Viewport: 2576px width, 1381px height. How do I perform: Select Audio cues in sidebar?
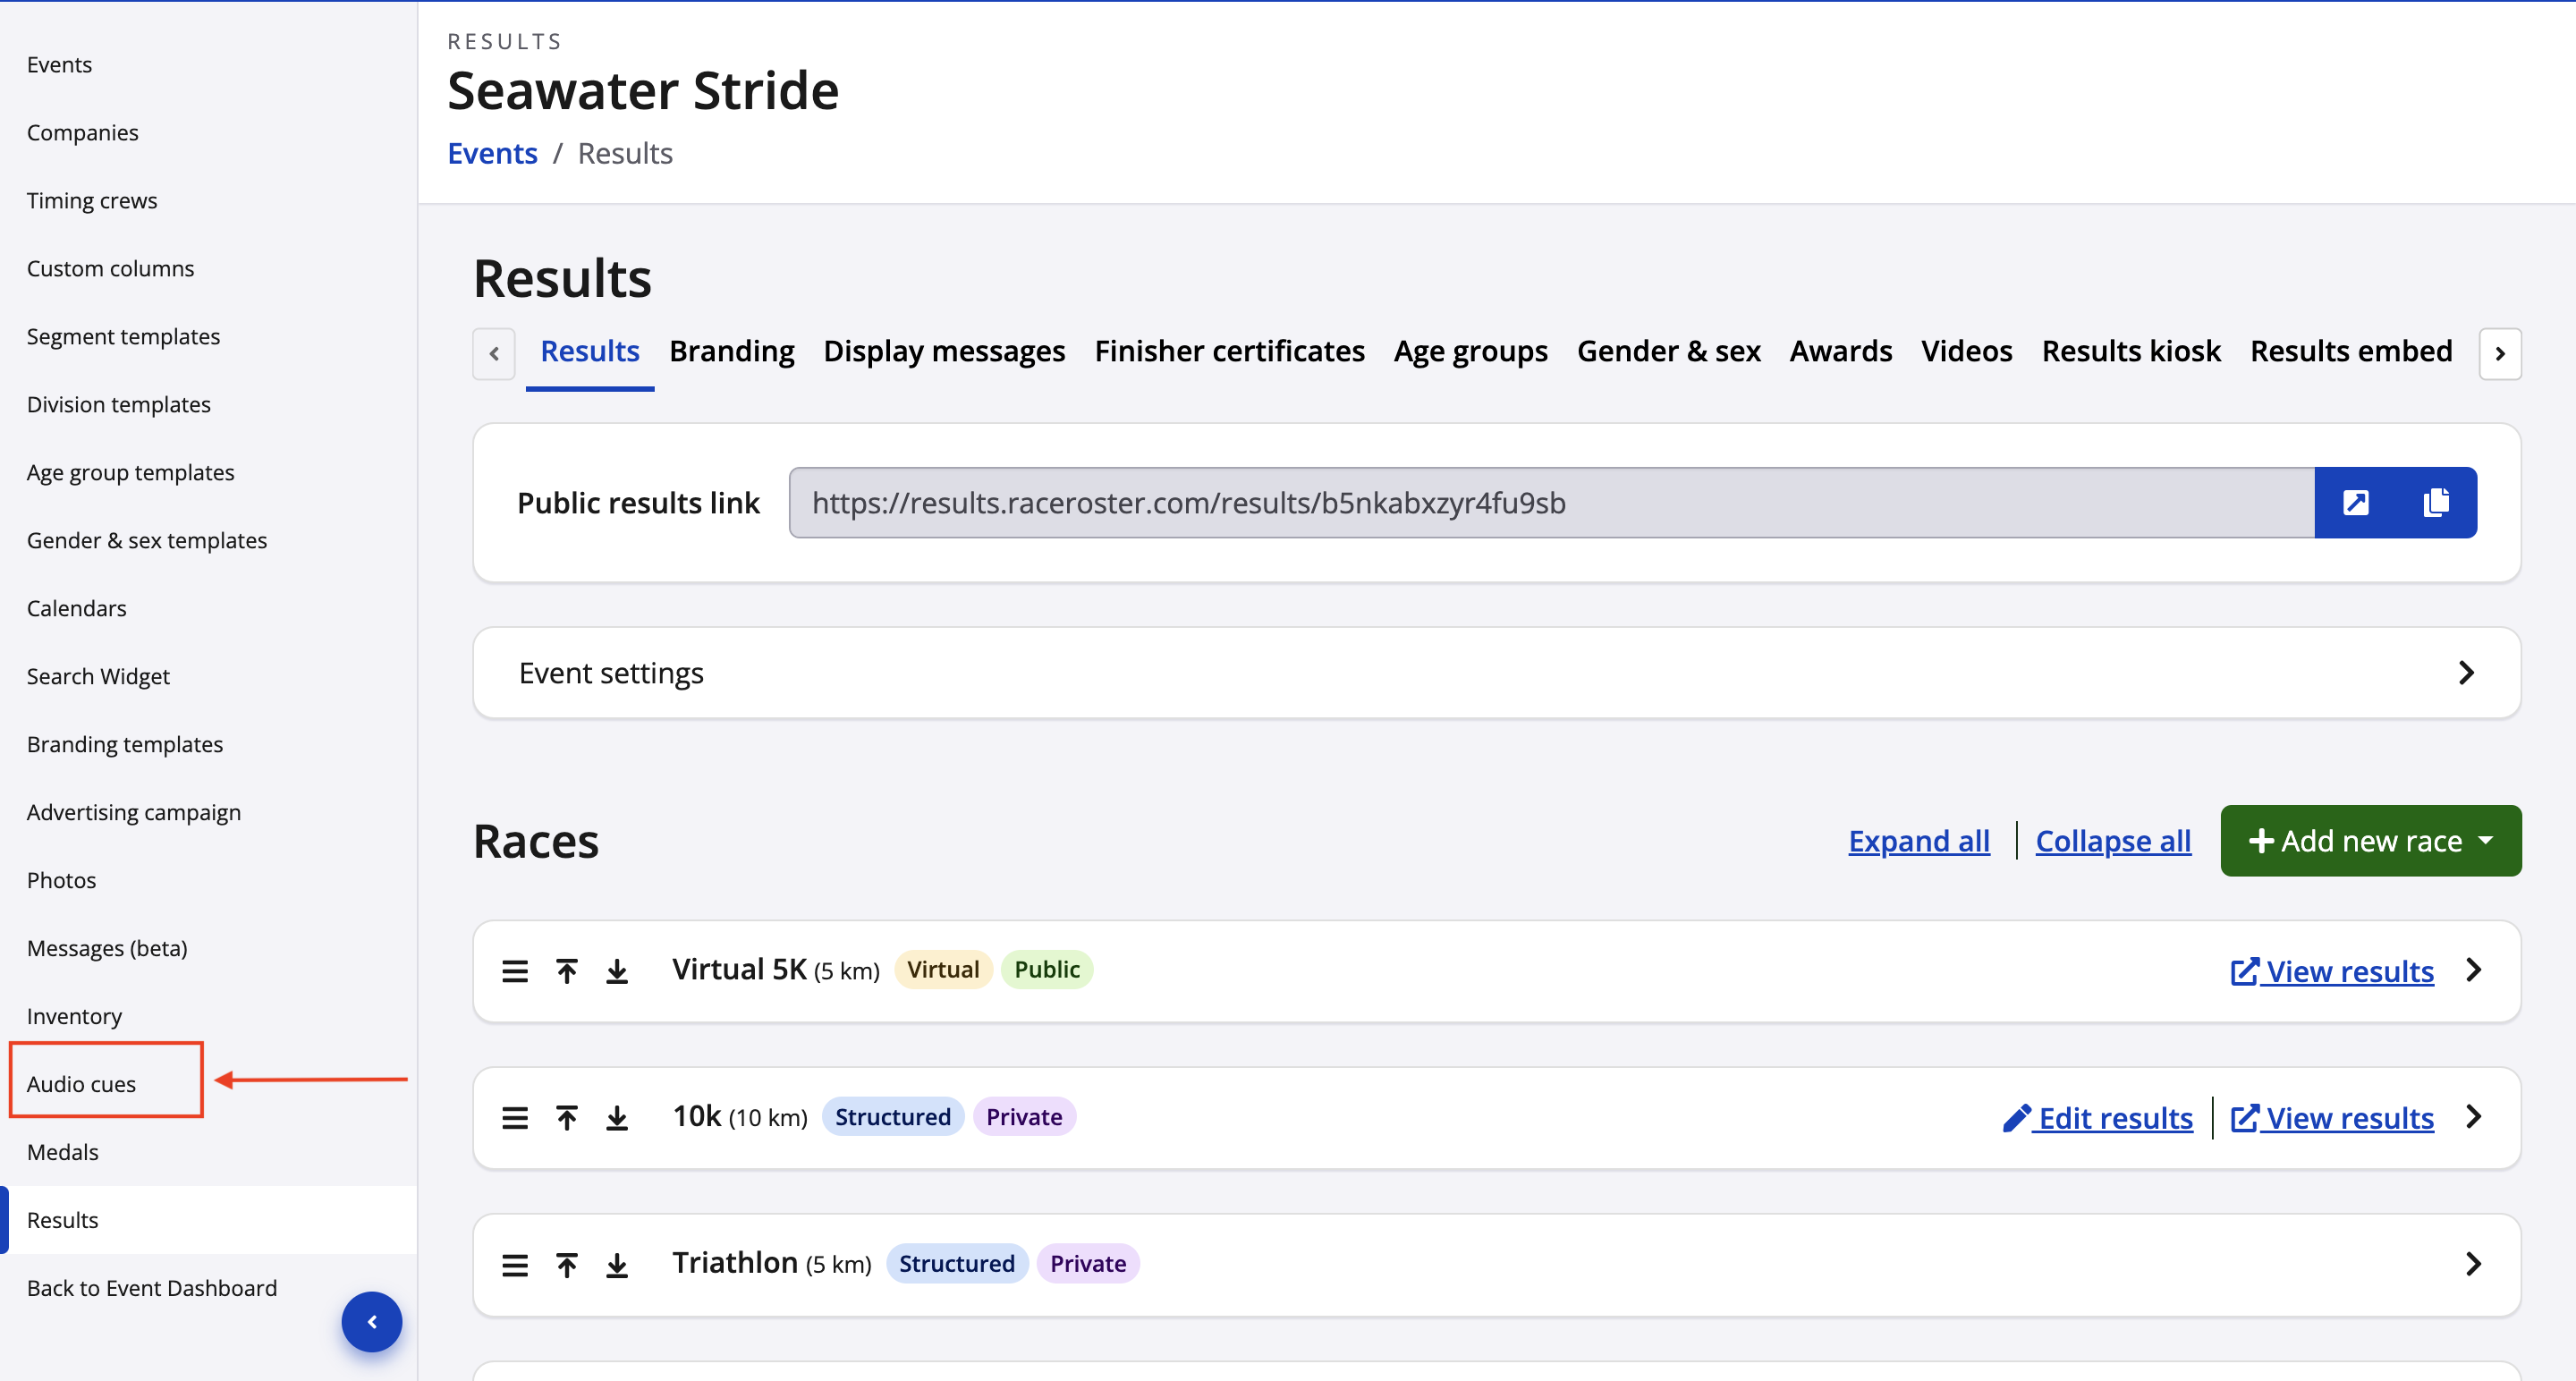pyautogui.click(x=81, y=1084)
